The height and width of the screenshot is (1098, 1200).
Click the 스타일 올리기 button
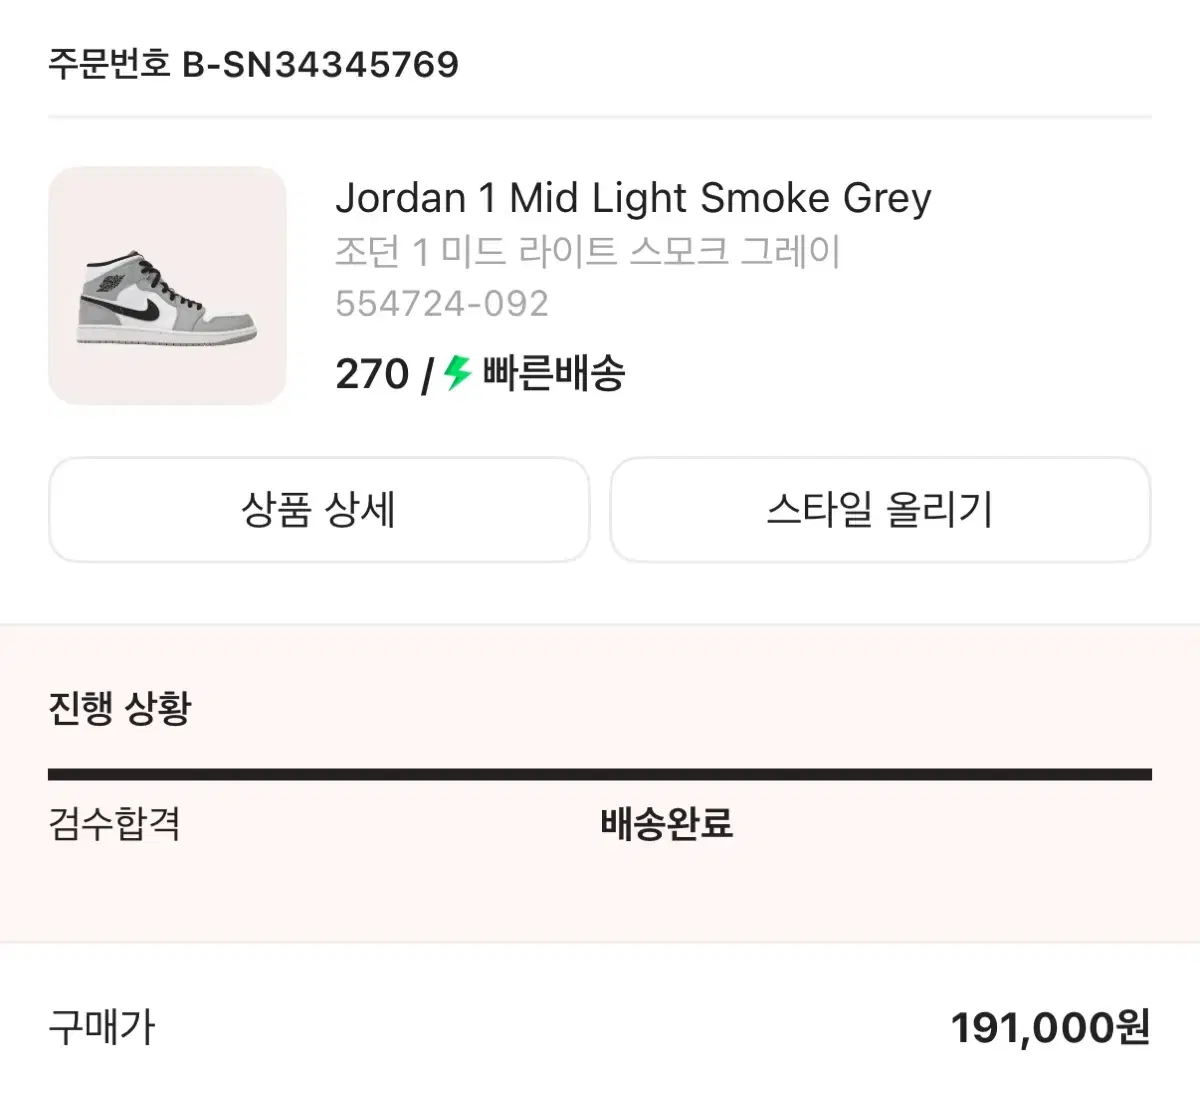pos(882,510)
